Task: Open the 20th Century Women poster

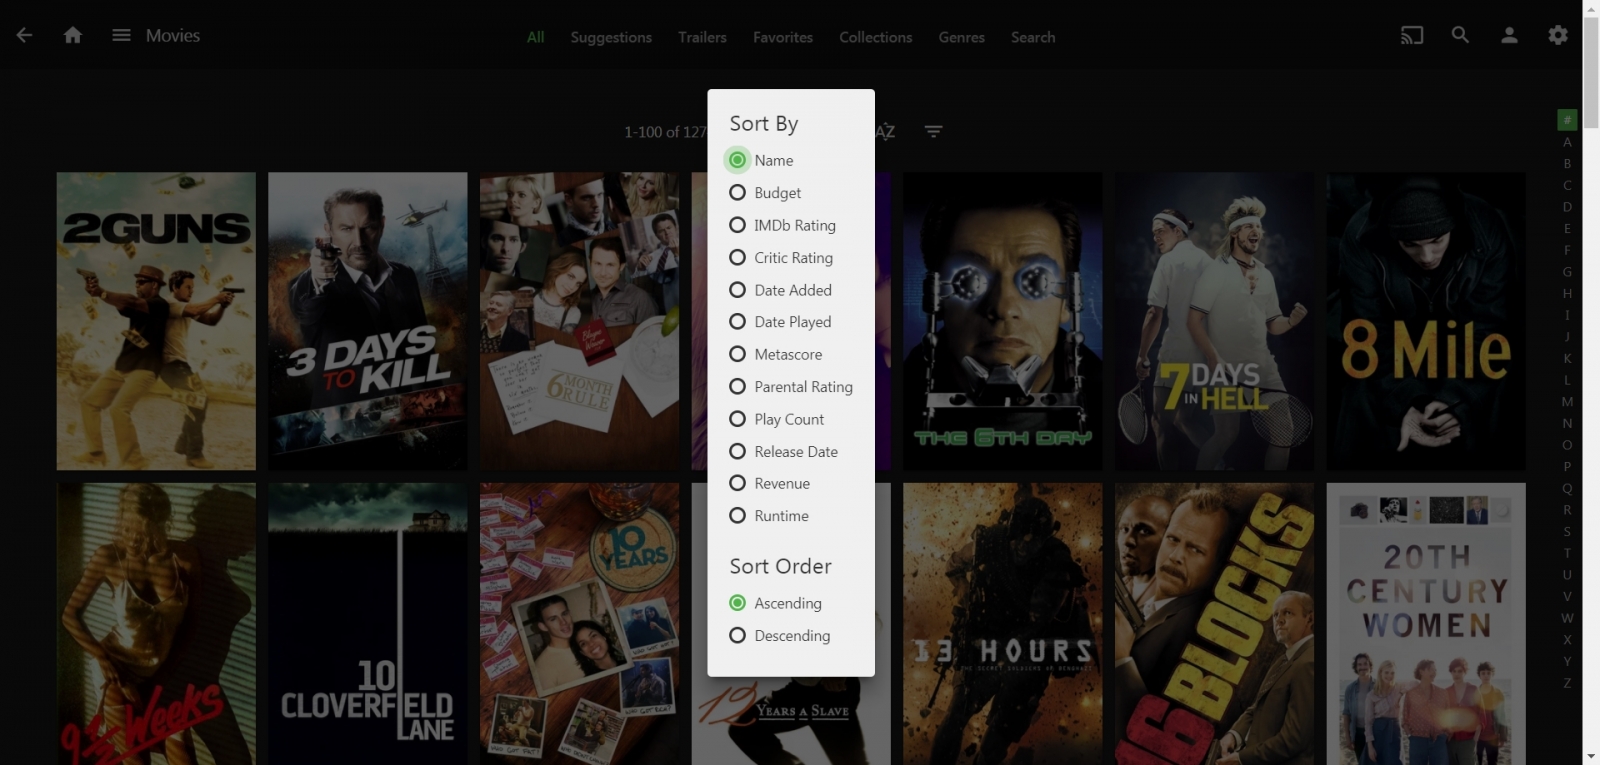Action: click(x=1426, y=624)
